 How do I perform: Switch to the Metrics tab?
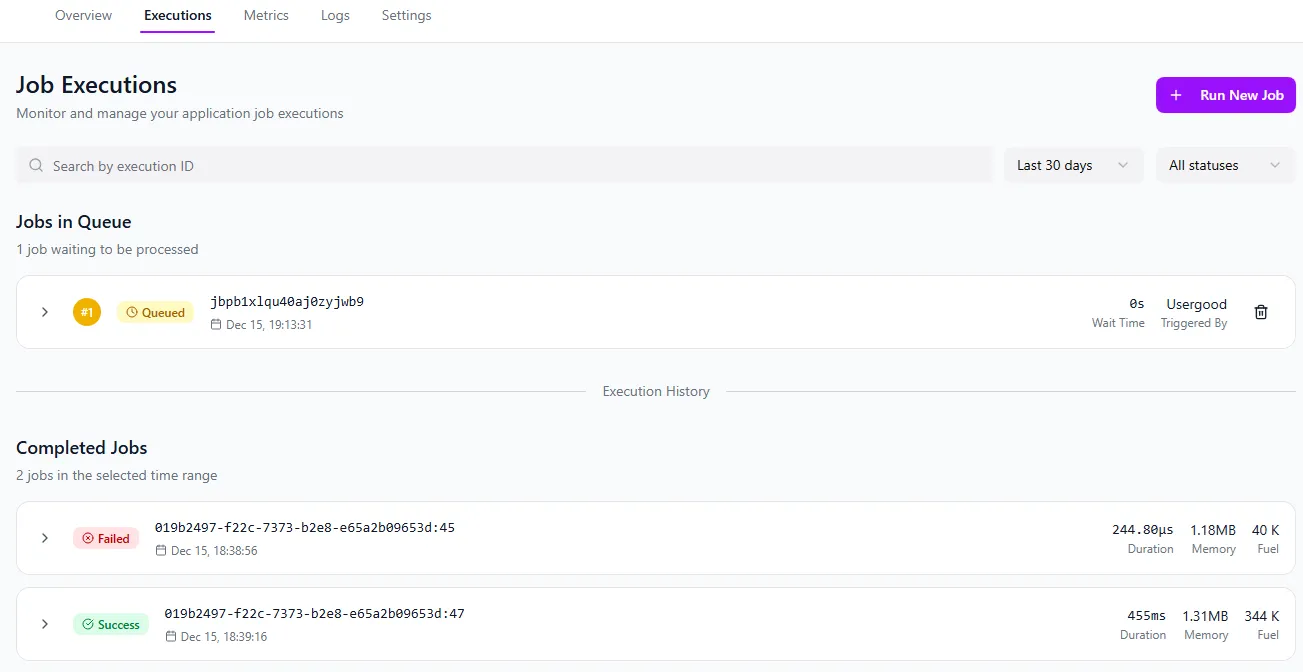[266, 15]
